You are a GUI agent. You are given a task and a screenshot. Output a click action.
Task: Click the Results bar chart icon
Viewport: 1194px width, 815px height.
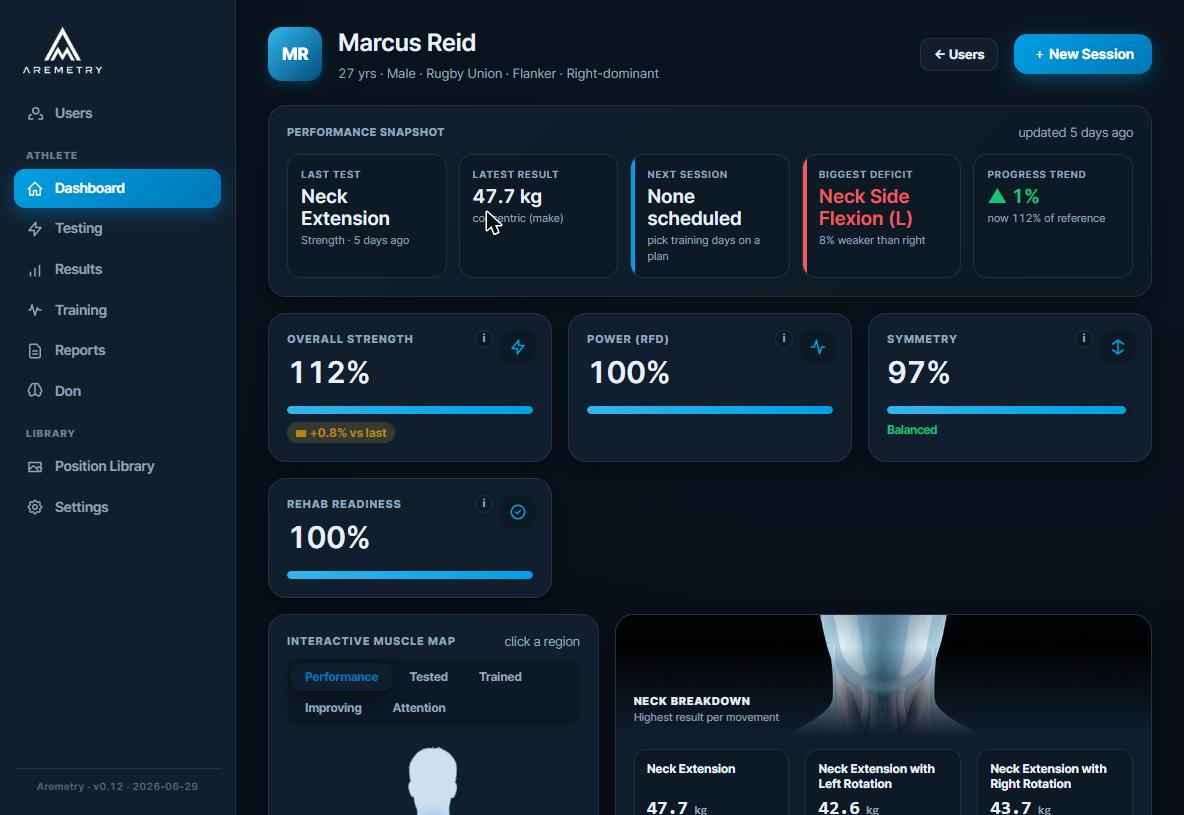tap(35, 270)
